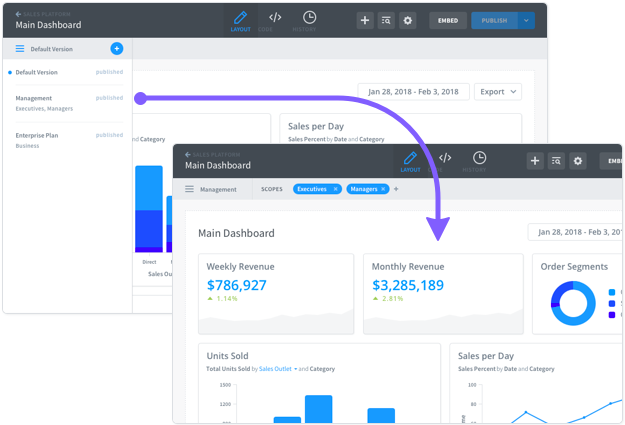
Task: Open settings gear in the rear window toolbar
Action: click(x=407, y=20)
